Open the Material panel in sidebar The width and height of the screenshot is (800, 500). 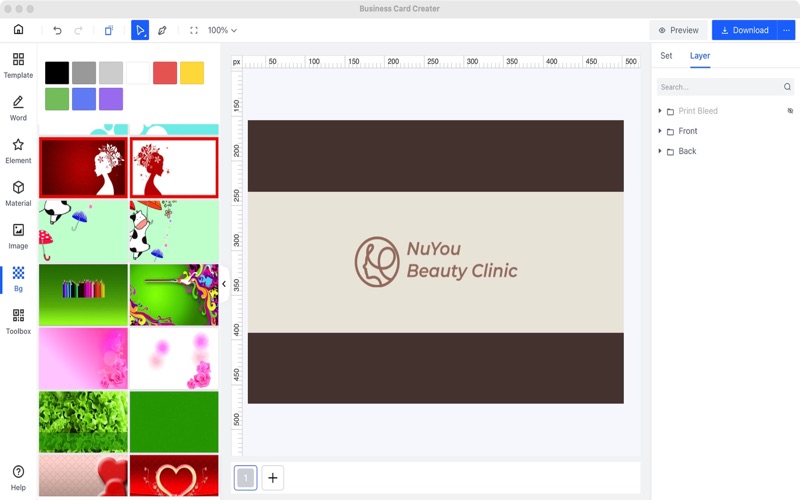pyautogui.click(x=18, y=194)
